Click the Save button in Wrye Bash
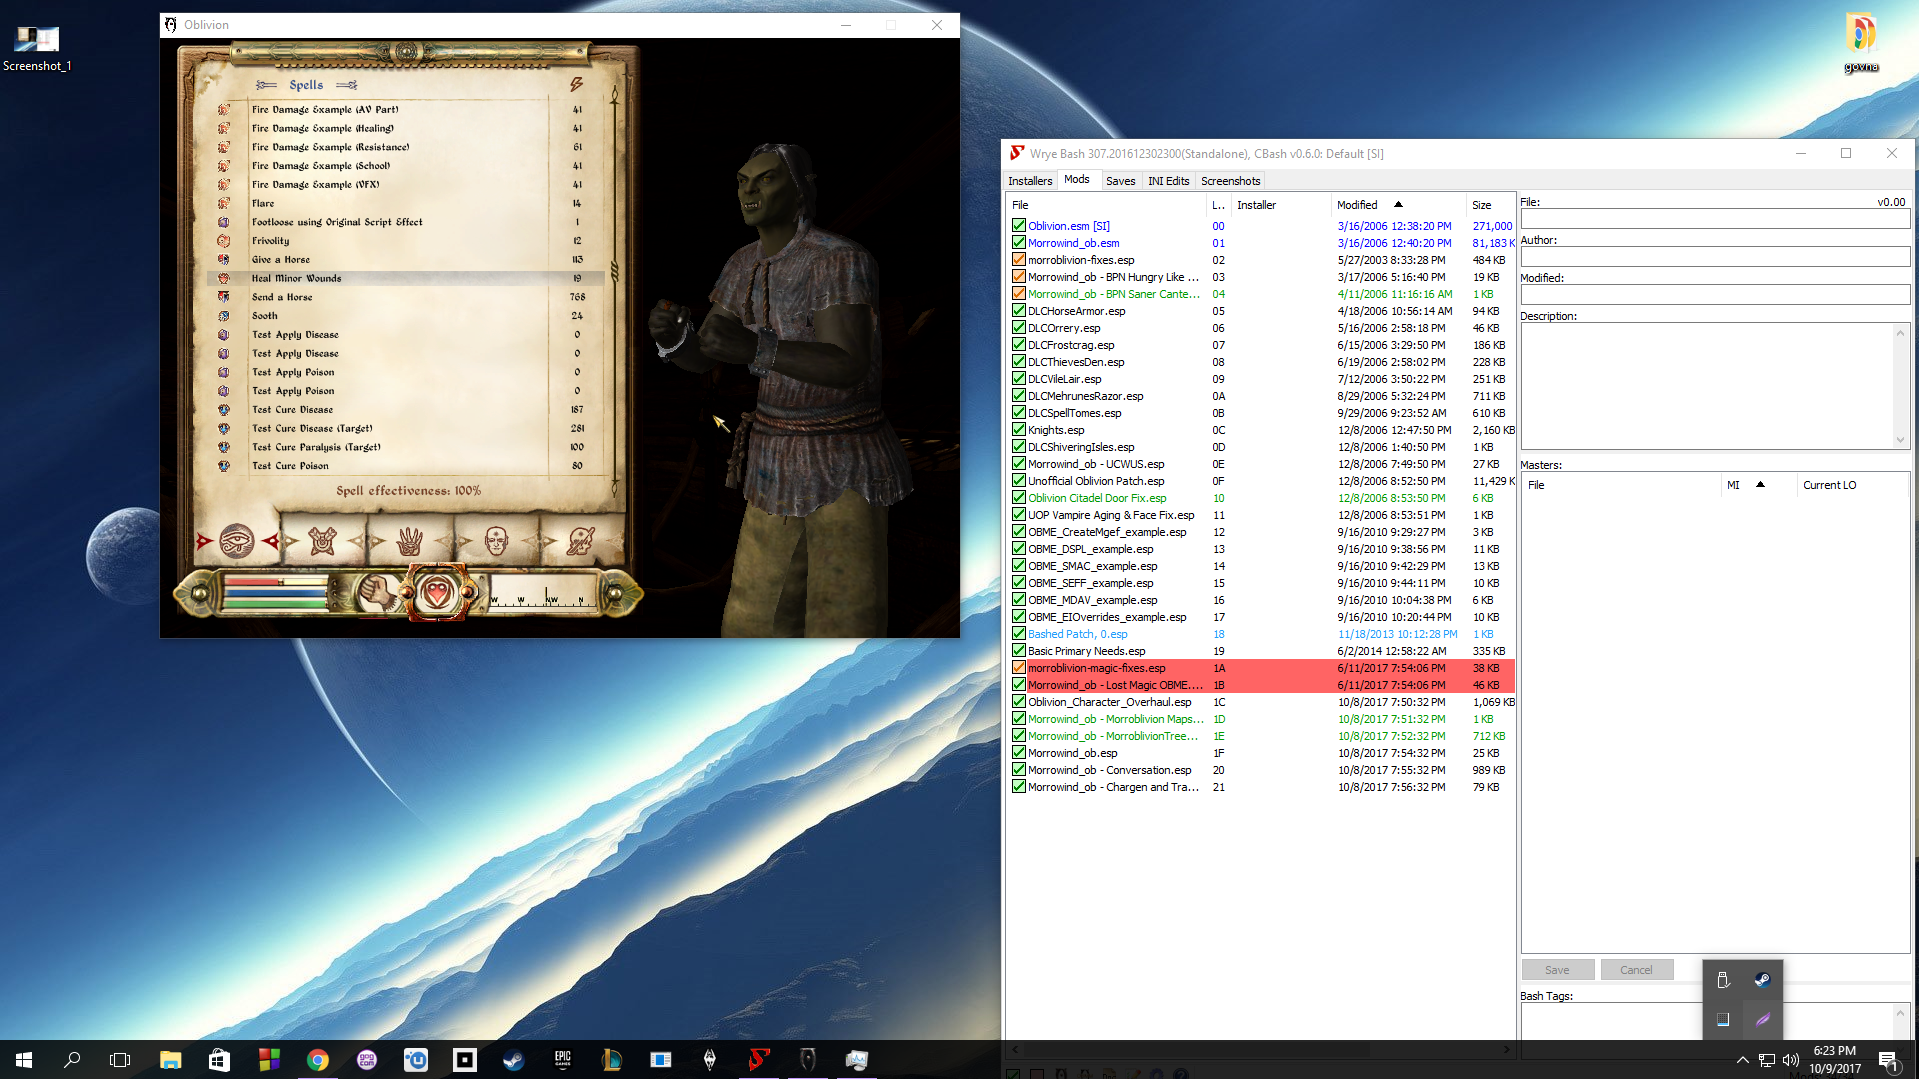1919x1079 pixels. 1557,970
